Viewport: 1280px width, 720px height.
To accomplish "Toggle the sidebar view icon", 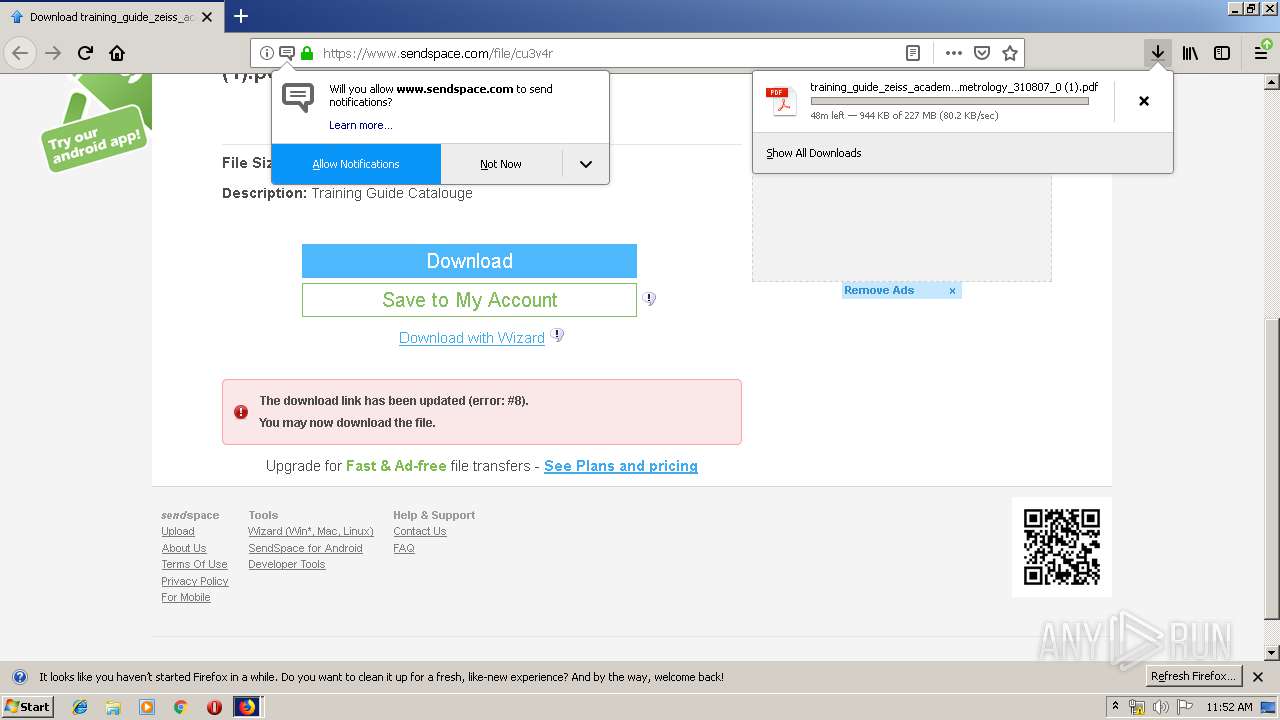I will tap(1222, 53).
